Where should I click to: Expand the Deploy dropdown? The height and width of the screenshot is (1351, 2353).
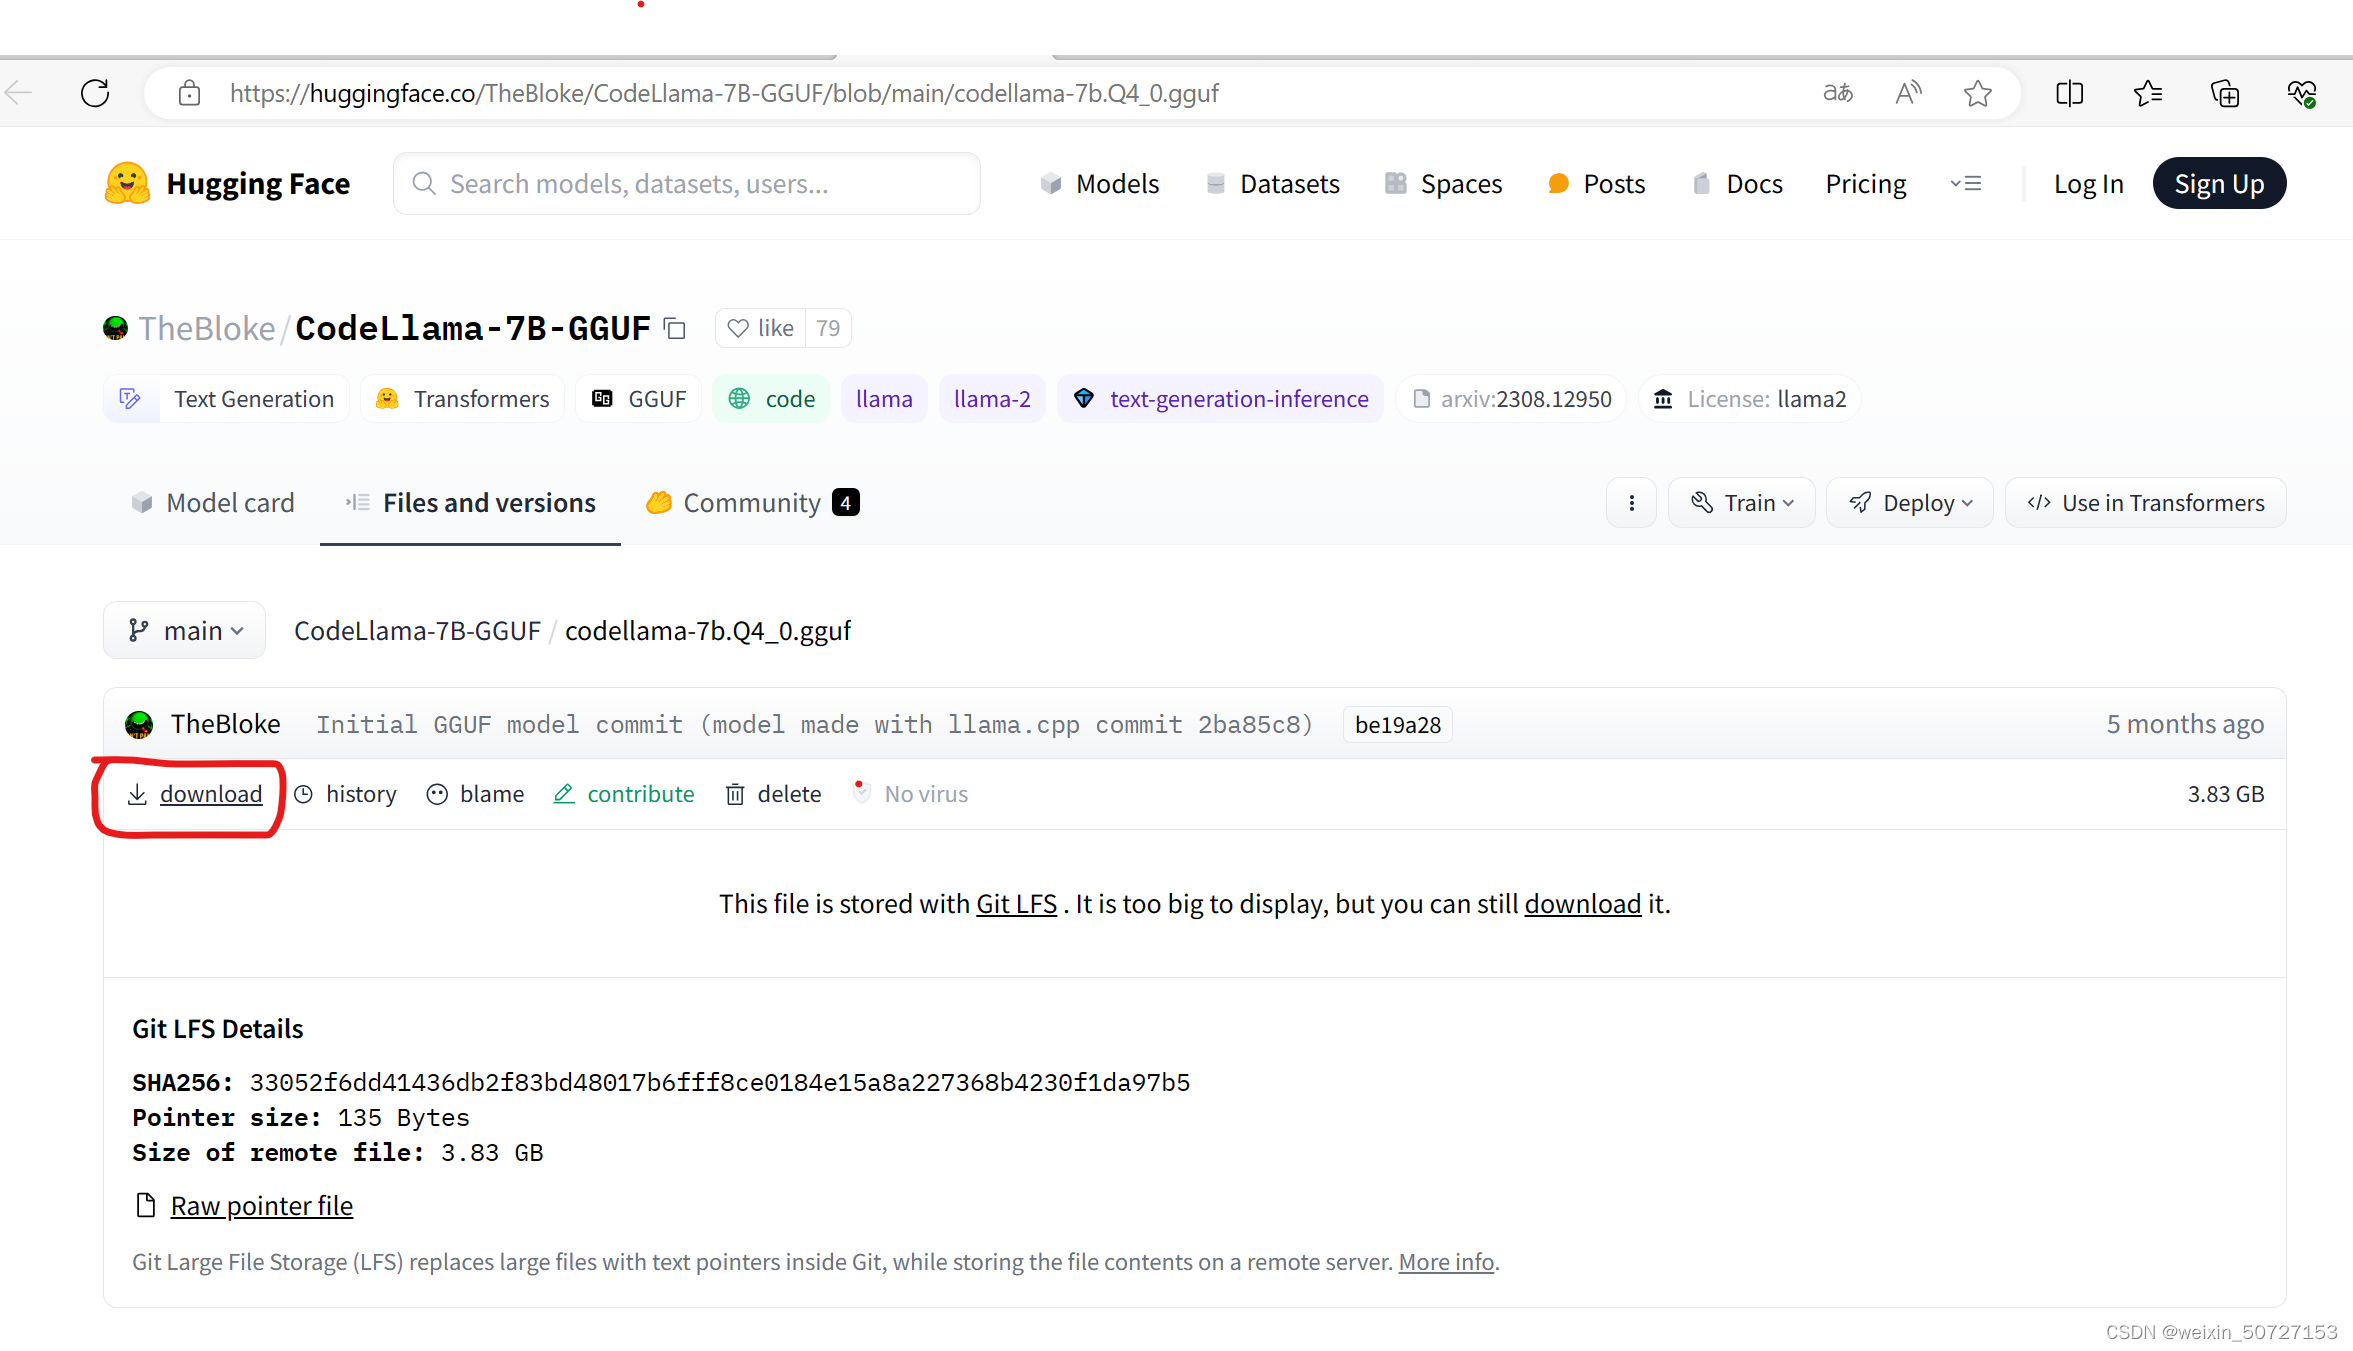(1910, 502)
